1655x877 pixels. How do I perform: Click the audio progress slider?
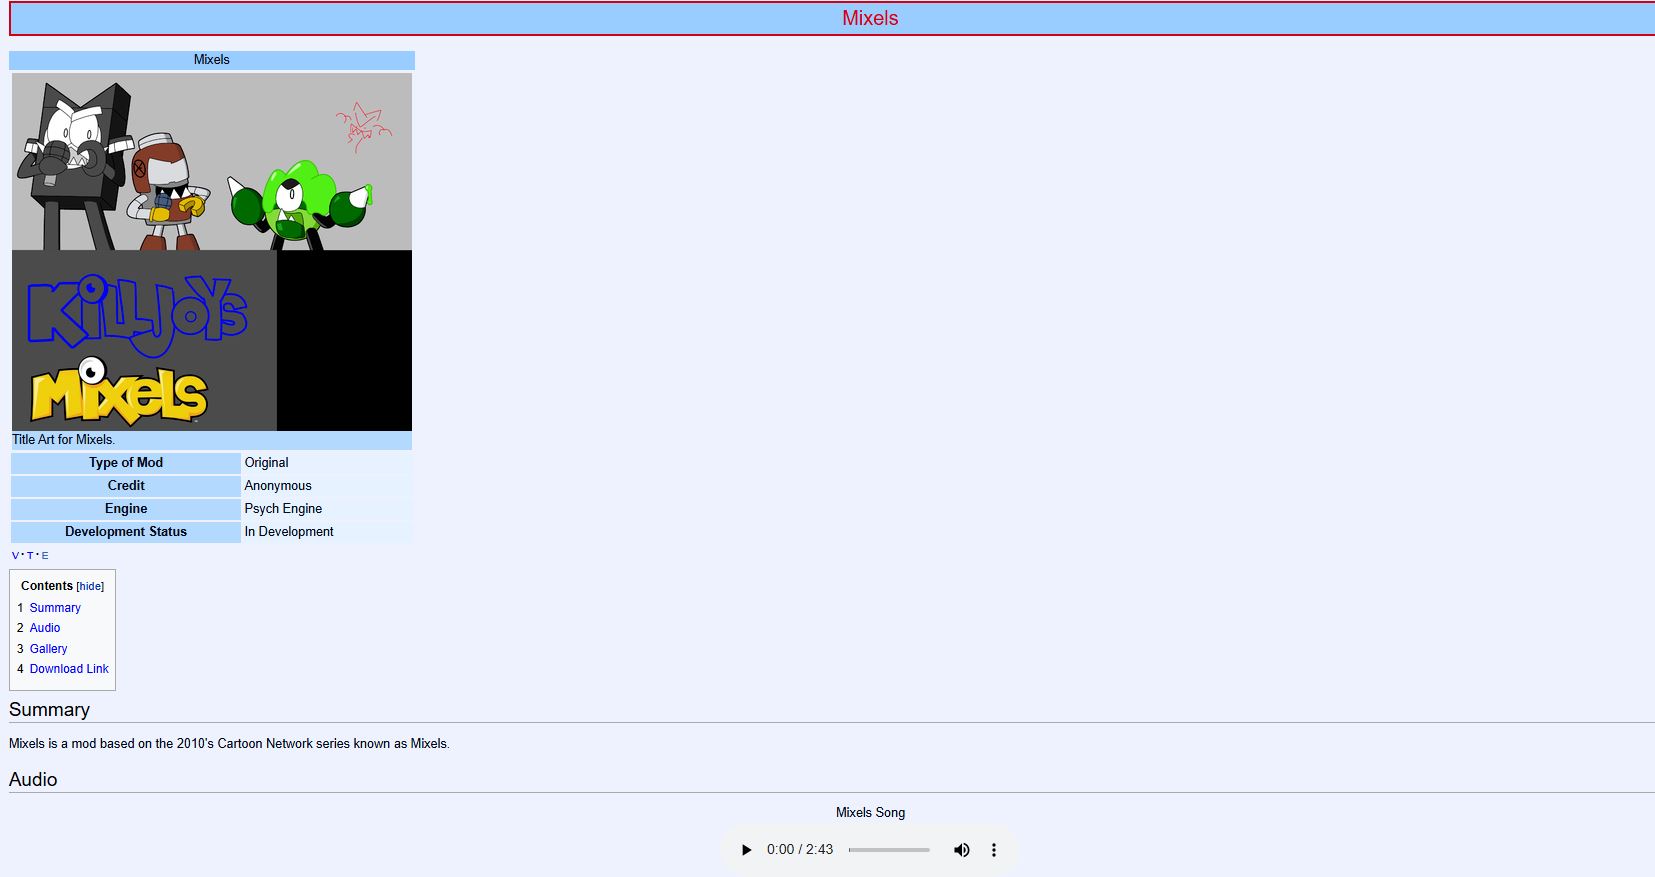pos(889,850)
